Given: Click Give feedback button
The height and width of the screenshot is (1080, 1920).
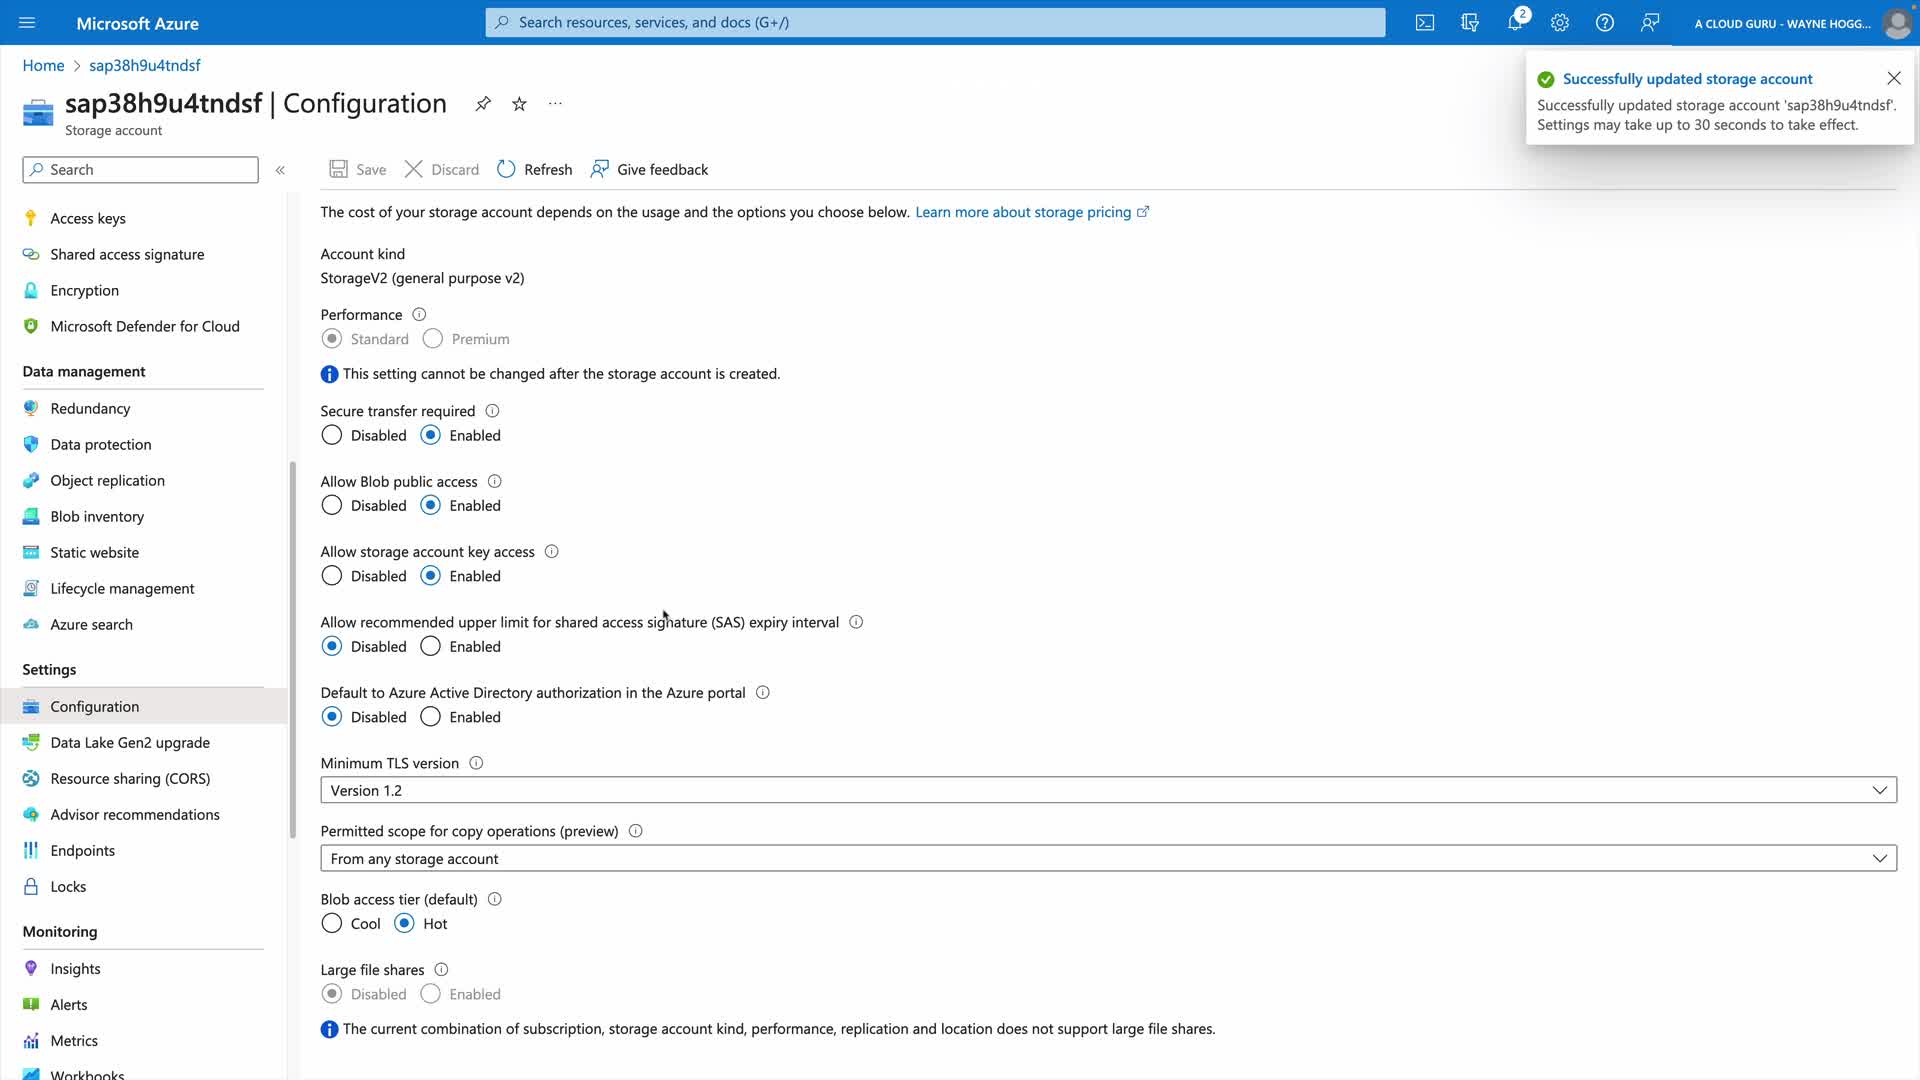Looking at the screenshot, I should pos(650,169).
